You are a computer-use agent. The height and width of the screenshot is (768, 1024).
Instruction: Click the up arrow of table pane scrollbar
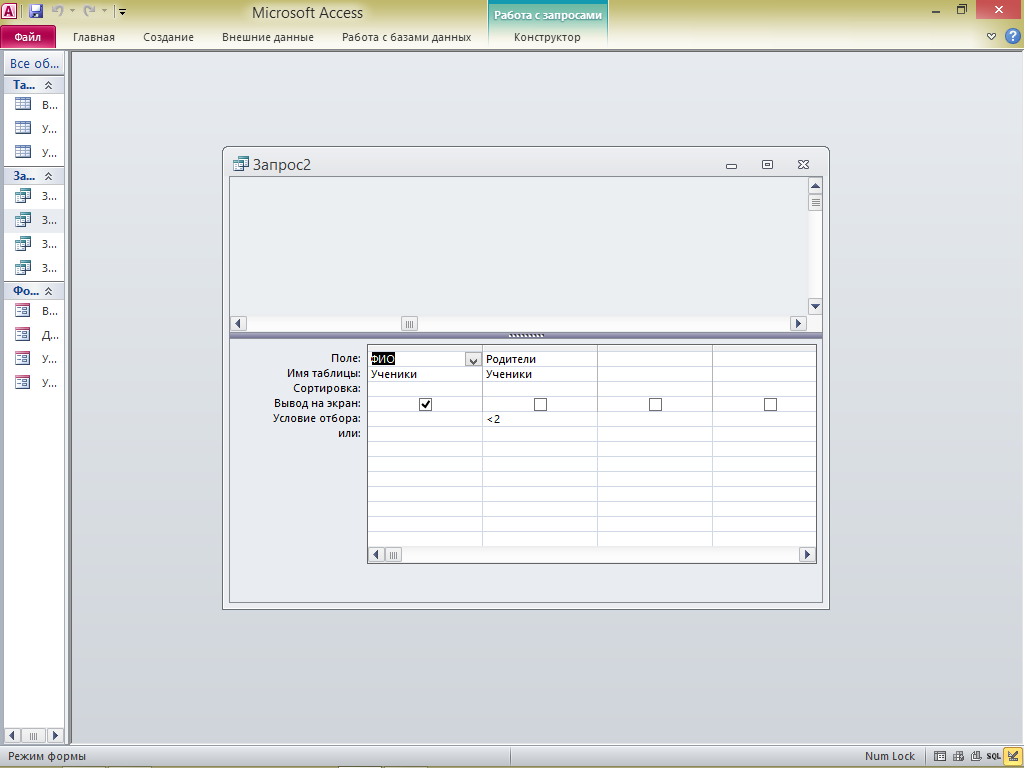(x=815, y=185)
